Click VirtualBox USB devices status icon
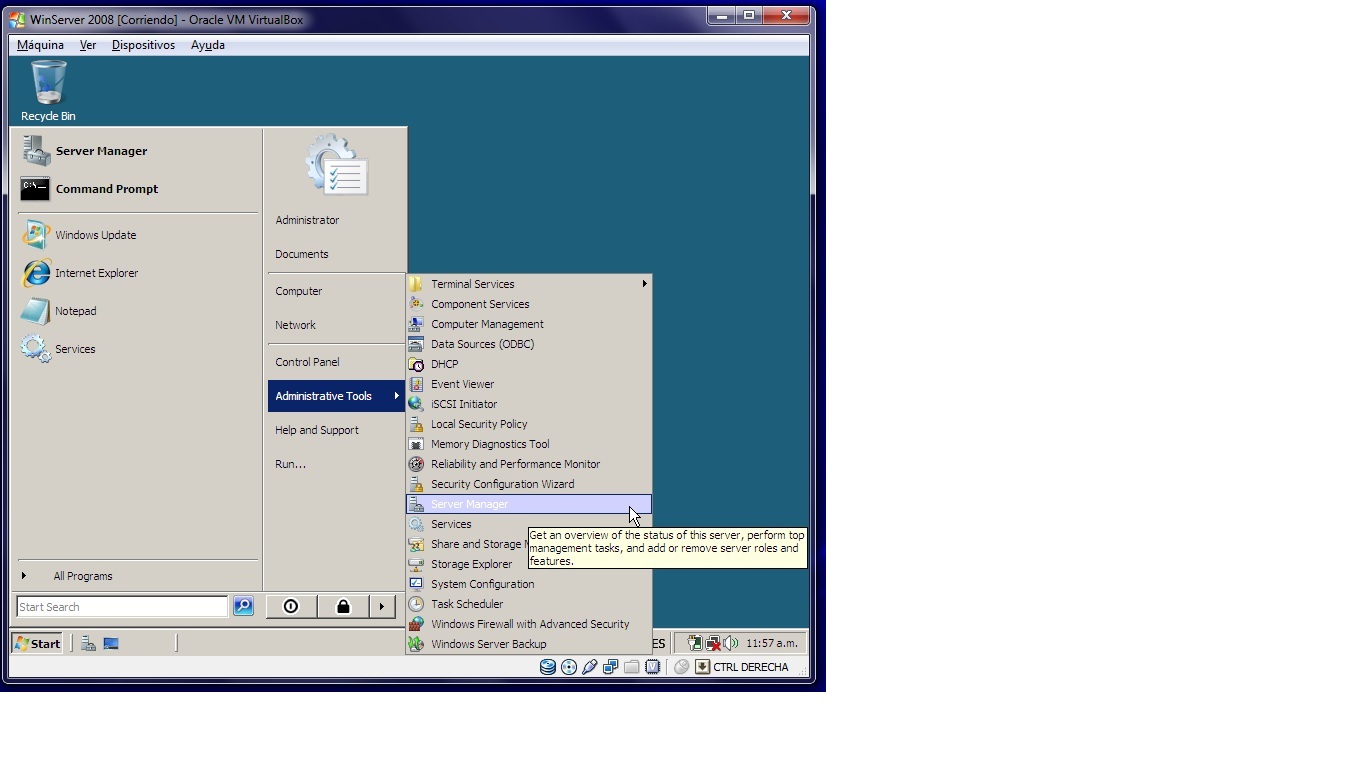This screenshot has height=768, width=1366. [x=590, y=667]
